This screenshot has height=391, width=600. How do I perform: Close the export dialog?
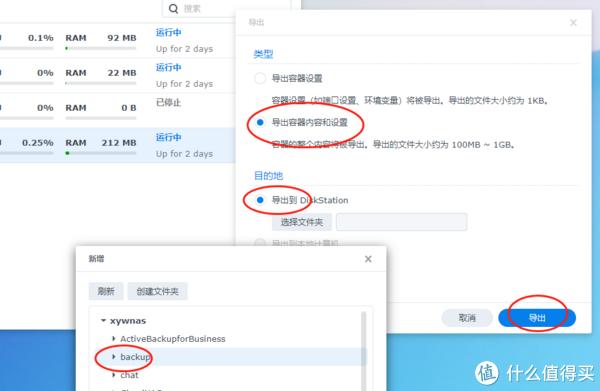573,23
